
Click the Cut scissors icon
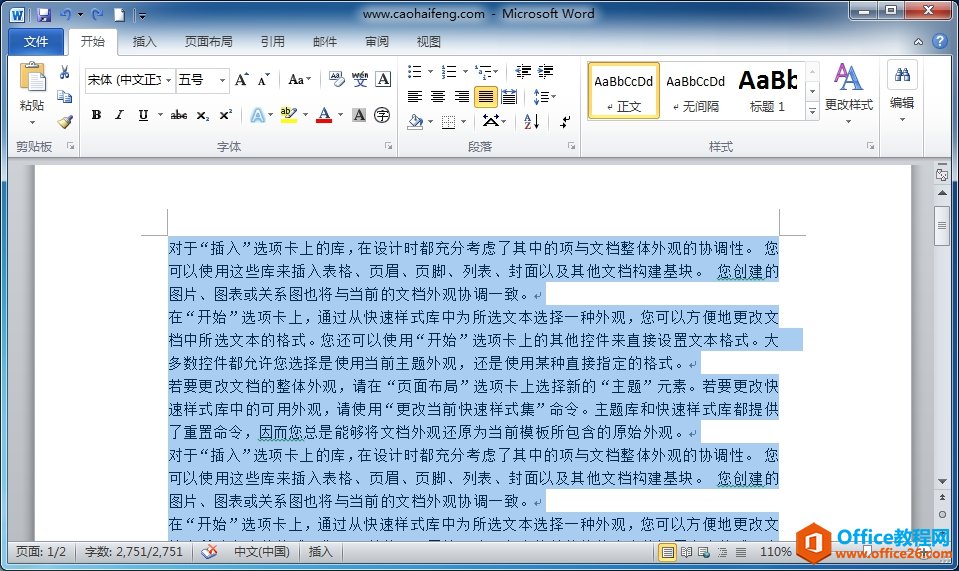(65, 72)
